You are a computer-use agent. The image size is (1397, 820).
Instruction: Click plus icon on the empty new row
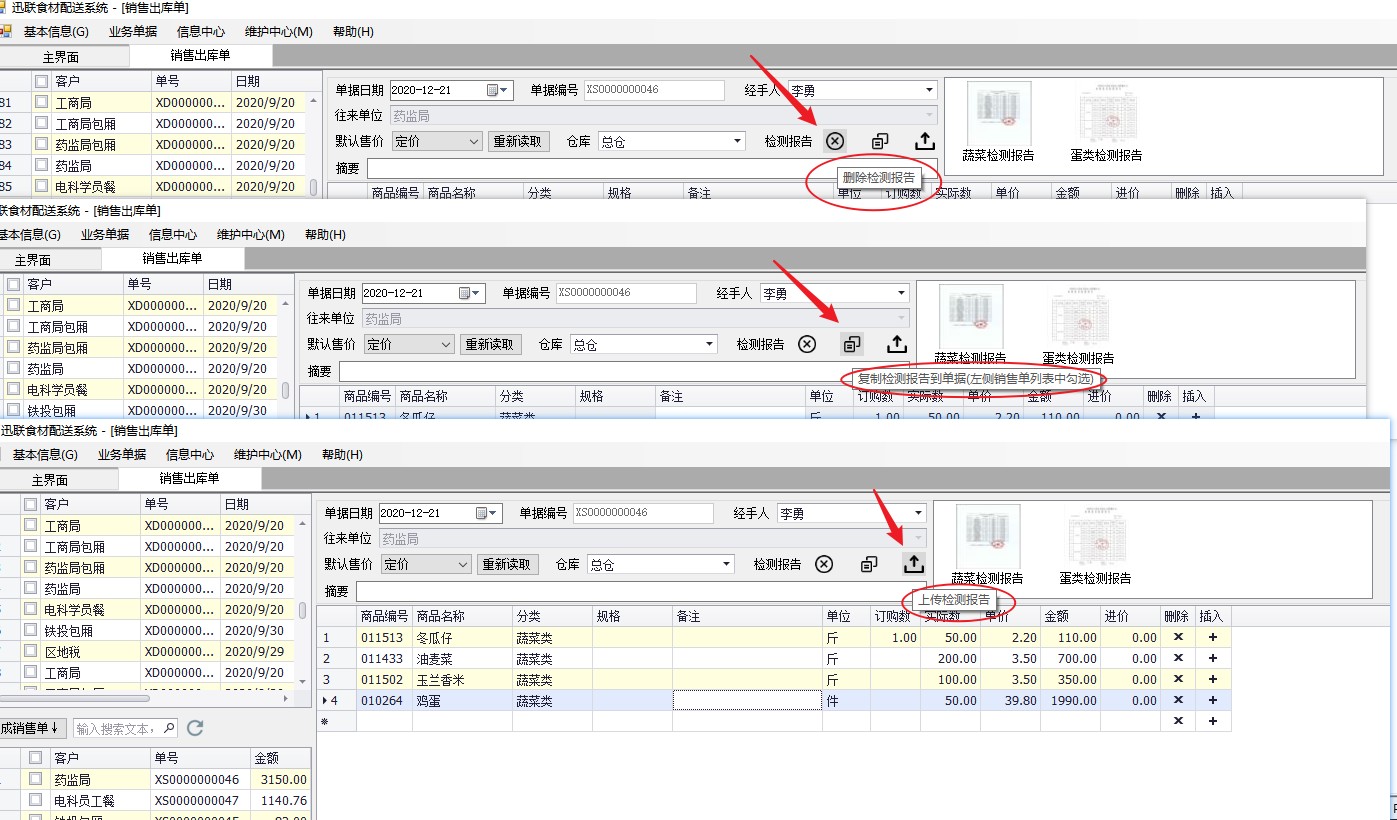coord(1213,721)
